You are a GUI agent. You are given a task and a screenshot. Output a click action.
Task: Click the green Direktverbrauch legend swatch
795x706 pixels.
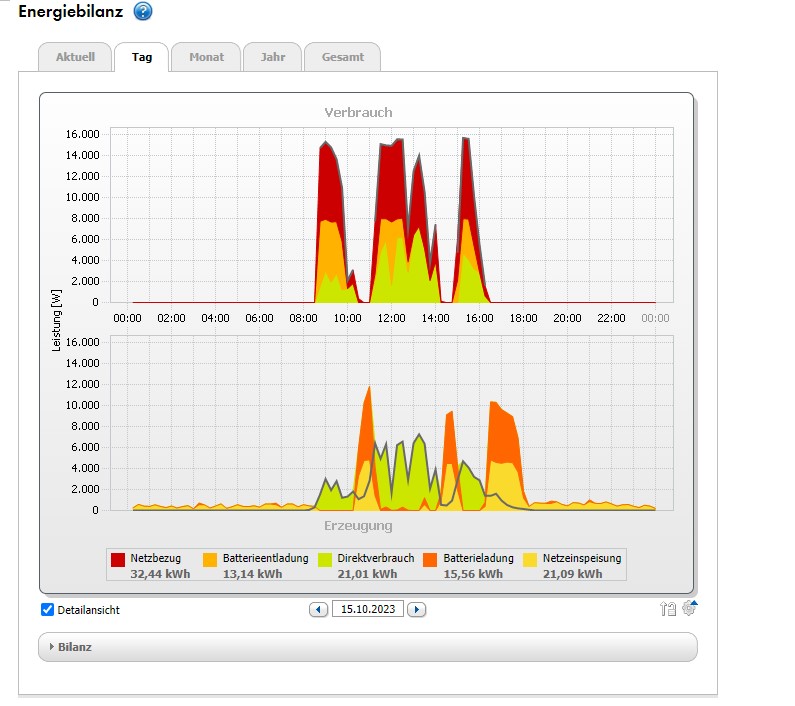tap(325, 560)
